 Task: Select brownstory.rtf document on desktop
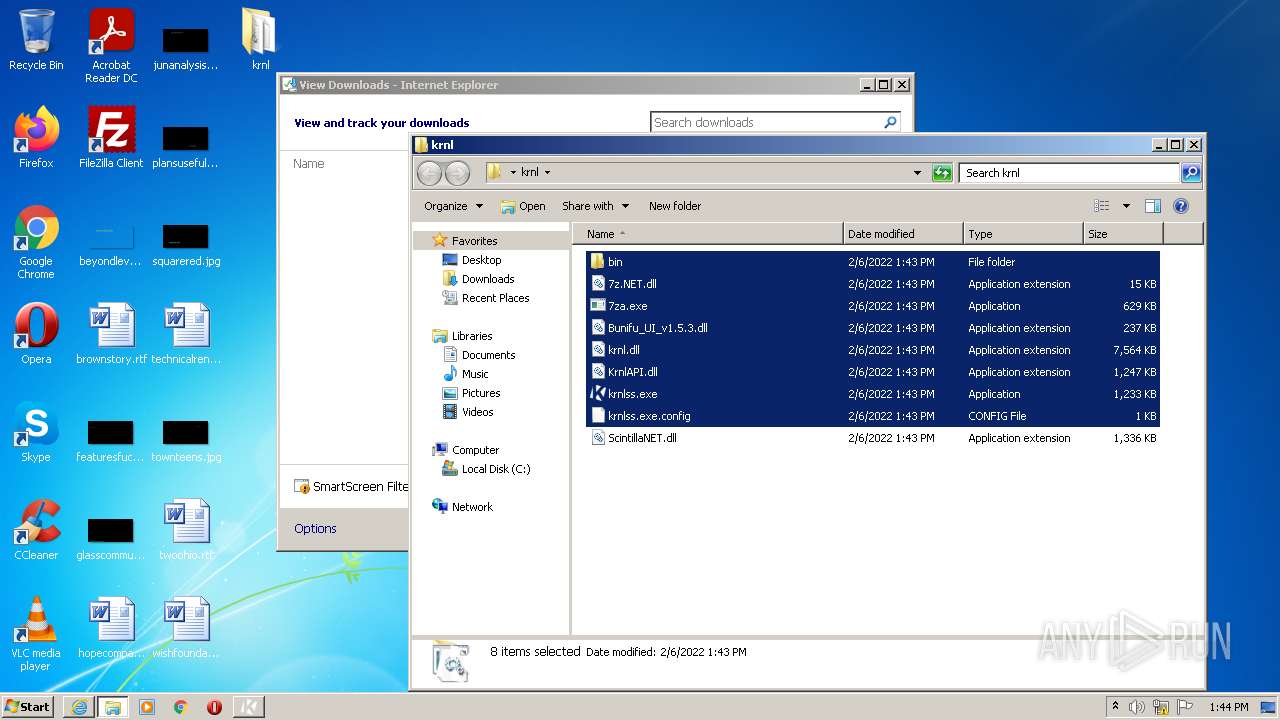pos(111,333)
